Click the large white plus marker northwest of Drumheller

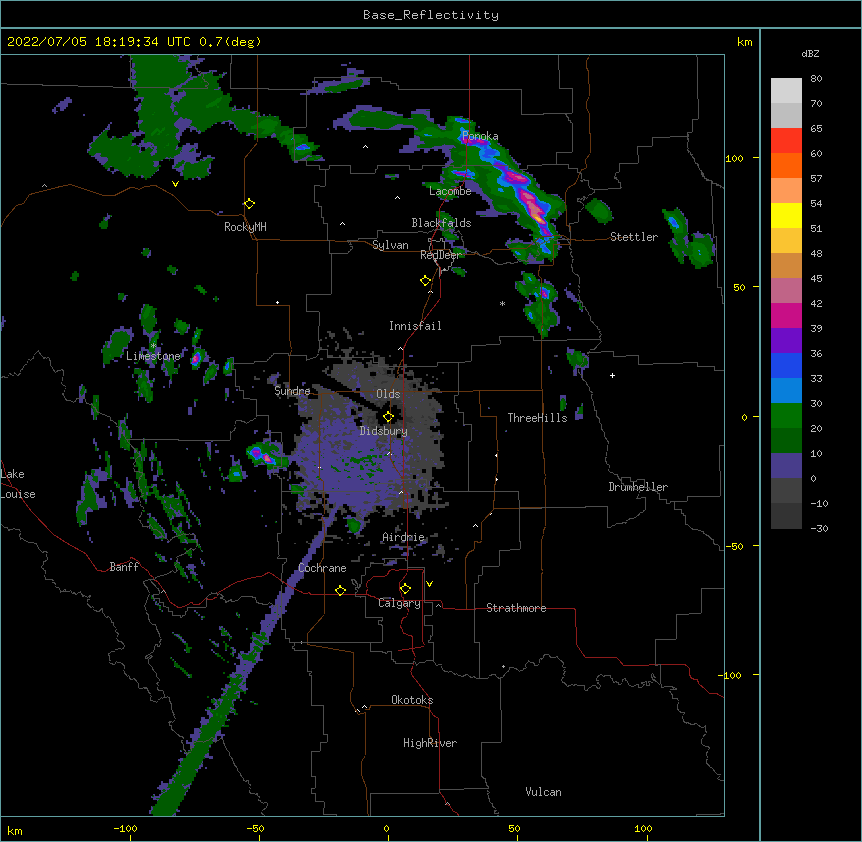612,375
